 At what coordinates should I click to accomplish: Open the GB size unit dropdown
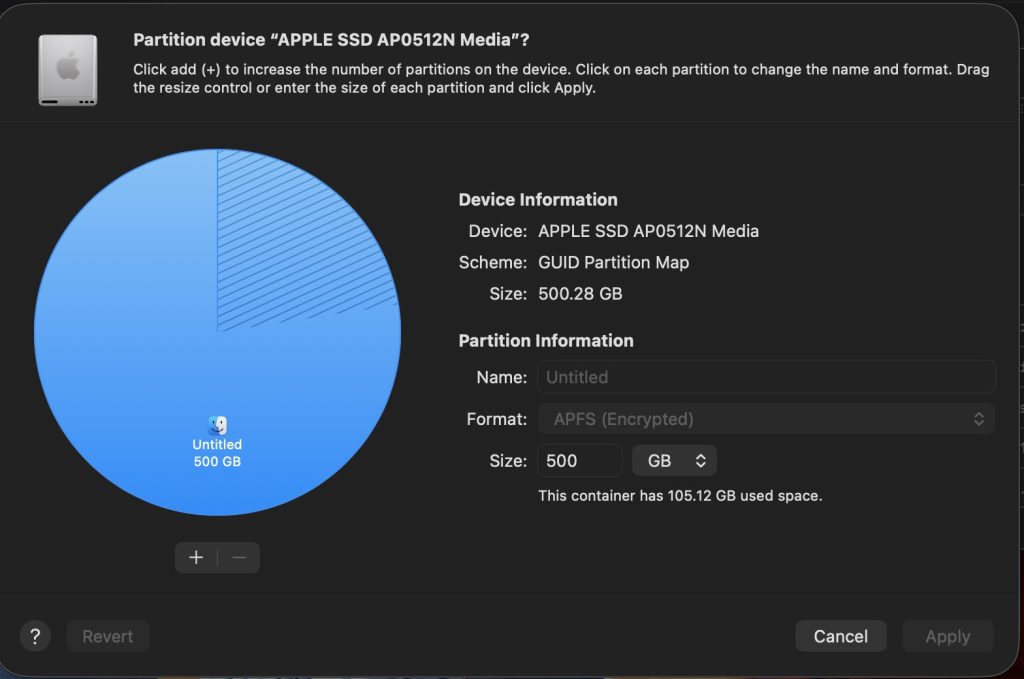tap(675, 461)
